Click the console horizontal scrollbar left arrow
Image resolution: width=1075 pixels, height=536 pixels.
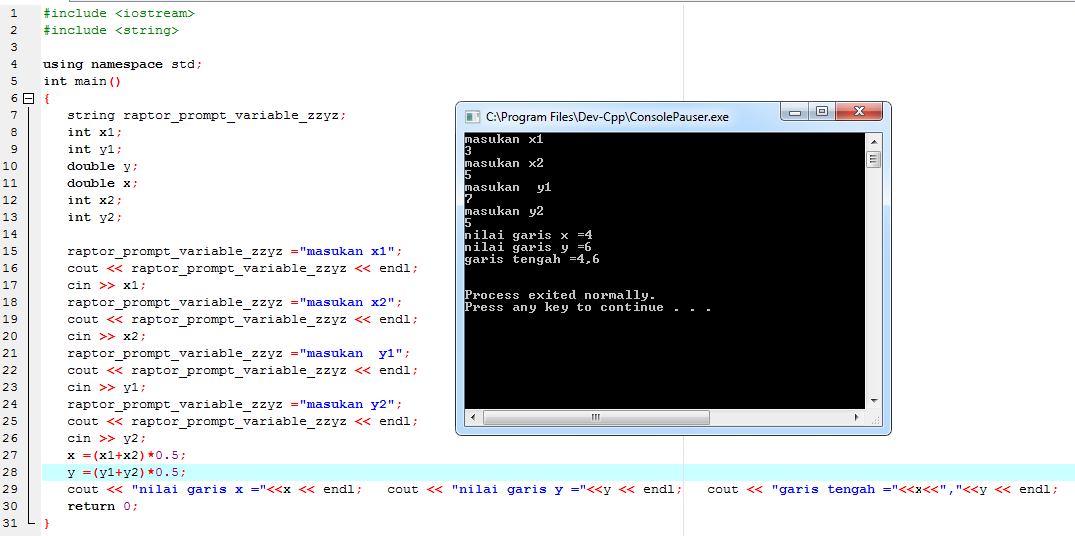click(472, 417)
